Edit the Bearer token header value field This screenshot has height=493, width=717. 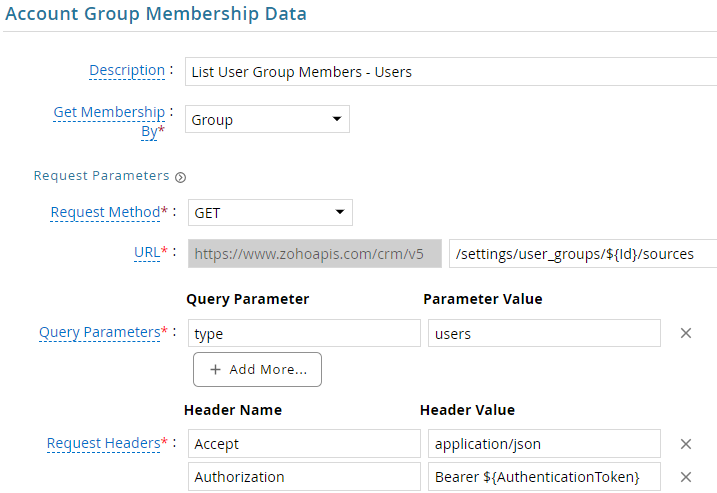(x=544, y=477)
